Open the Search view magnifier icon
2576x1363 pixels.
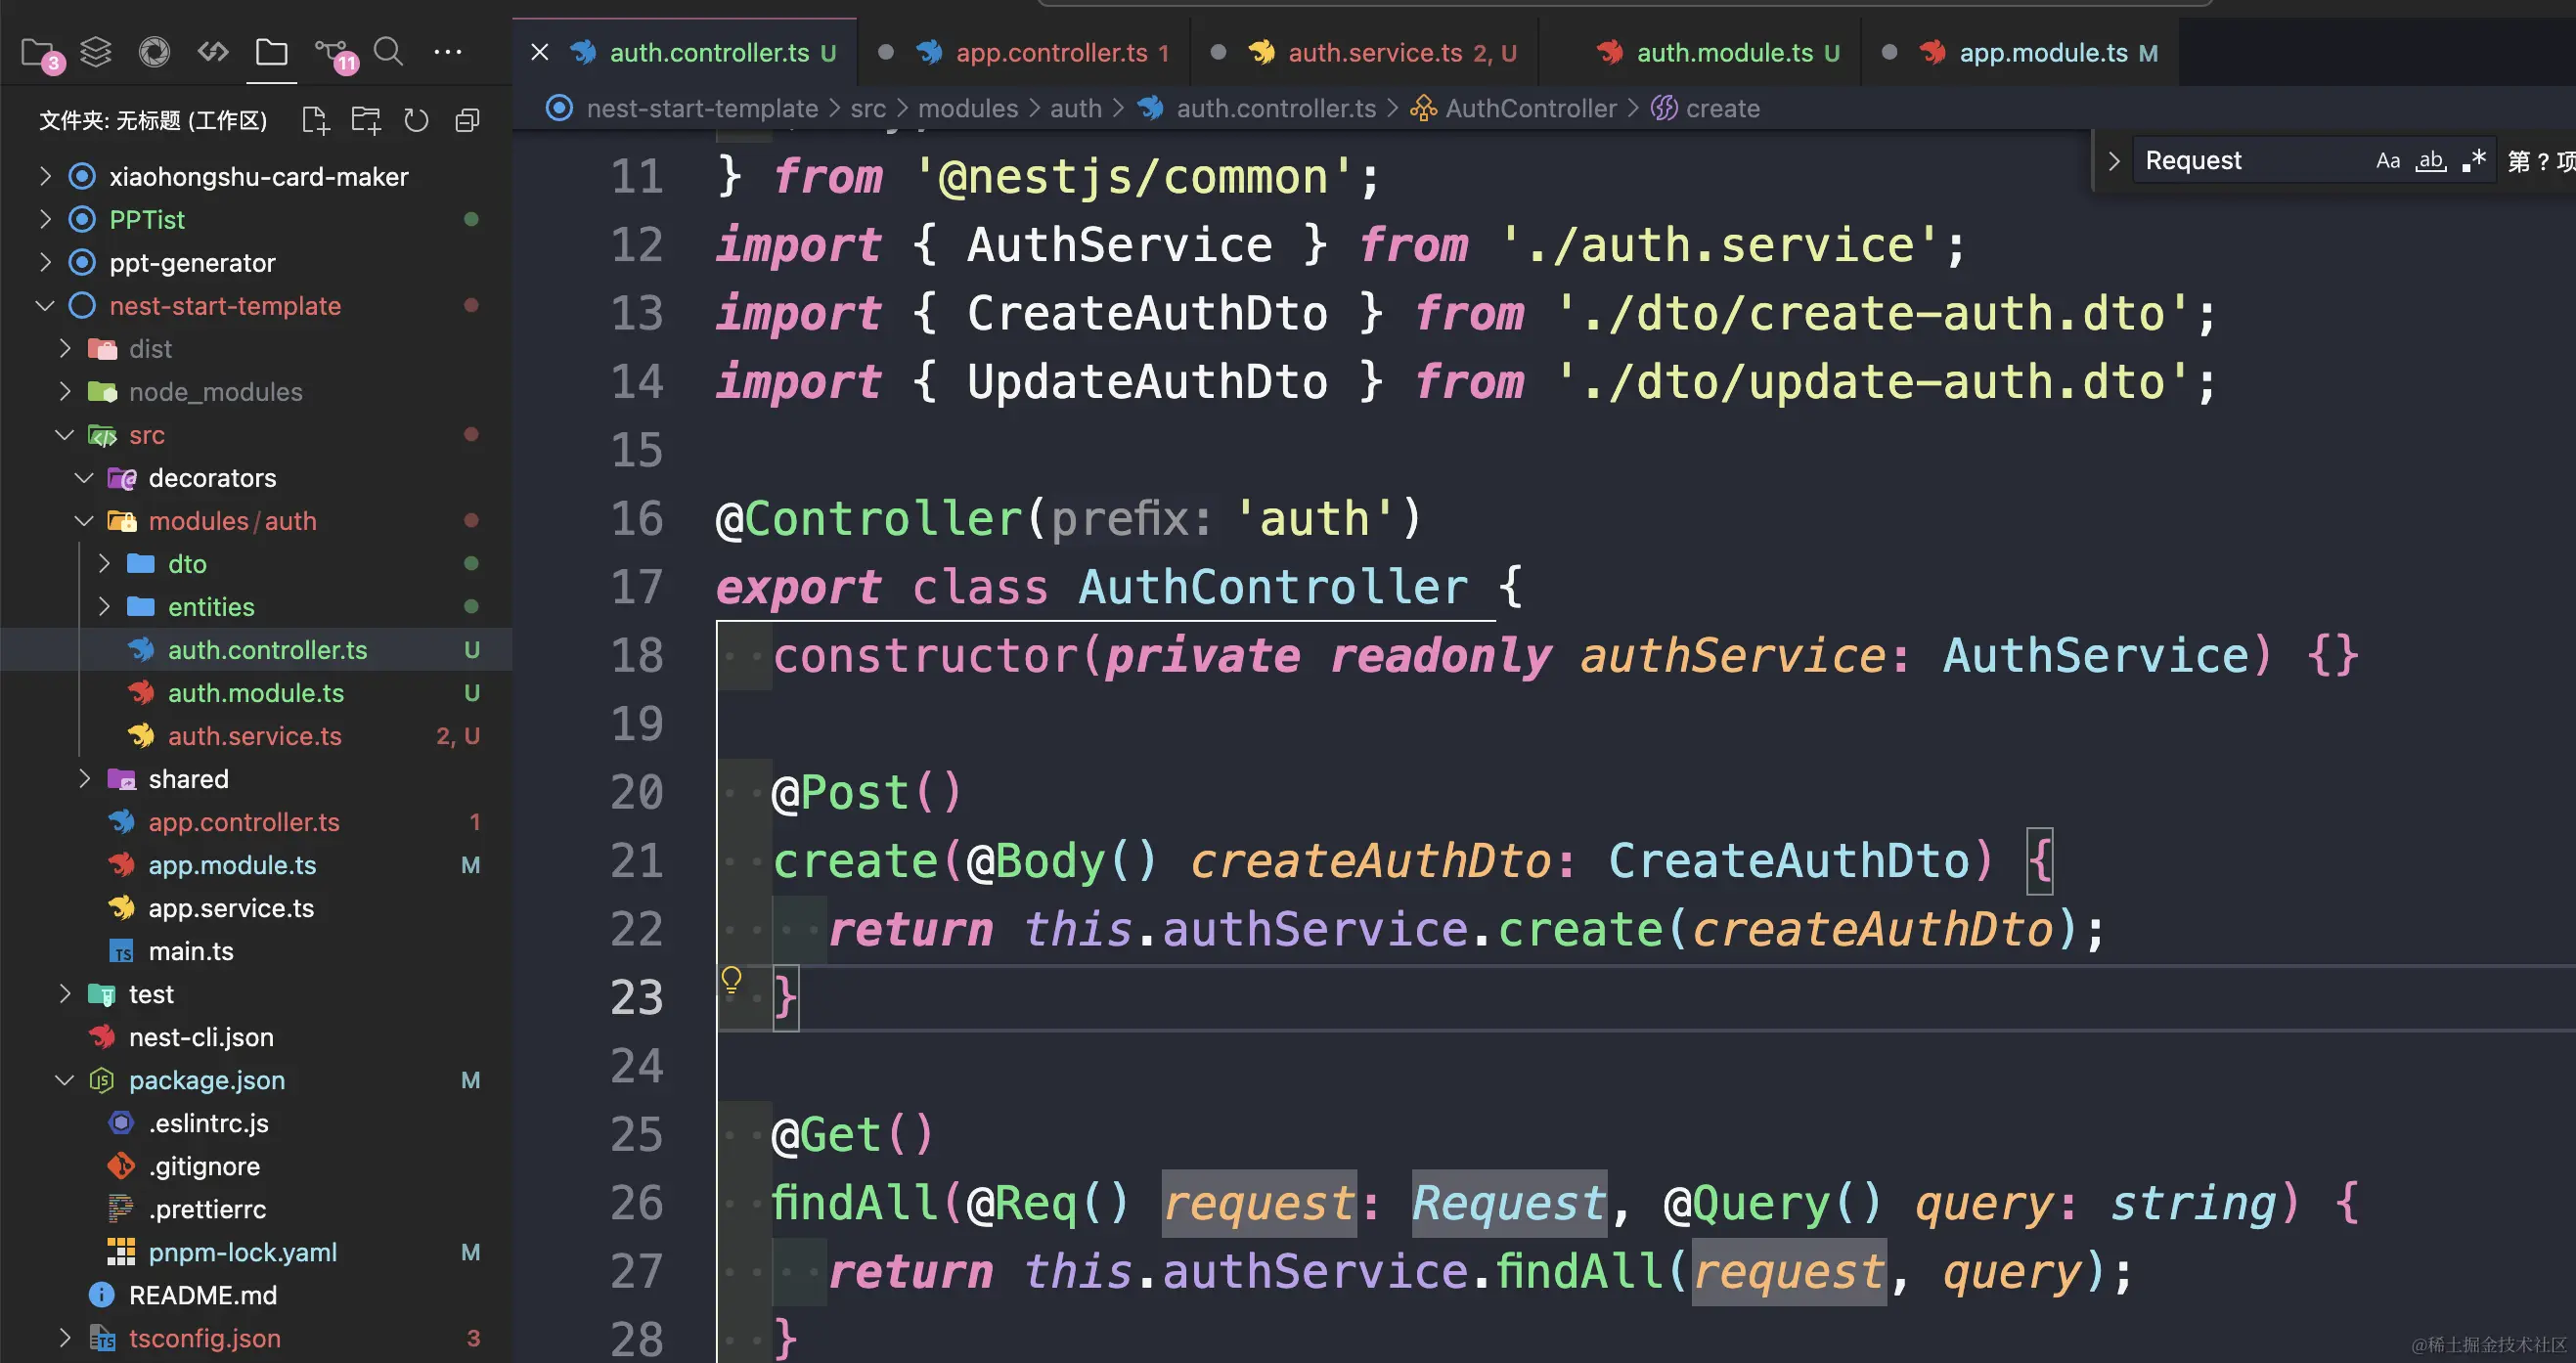(388, 51)
